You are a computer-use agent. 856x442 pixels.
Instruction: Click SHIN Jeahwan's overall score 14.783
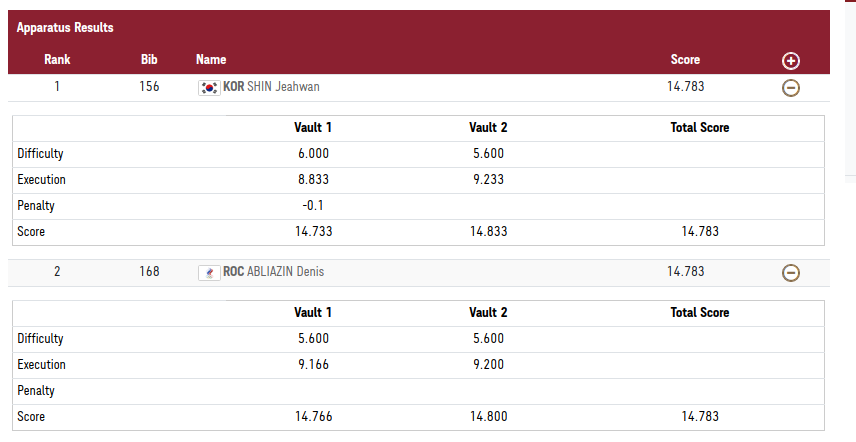tap(685, 87)
